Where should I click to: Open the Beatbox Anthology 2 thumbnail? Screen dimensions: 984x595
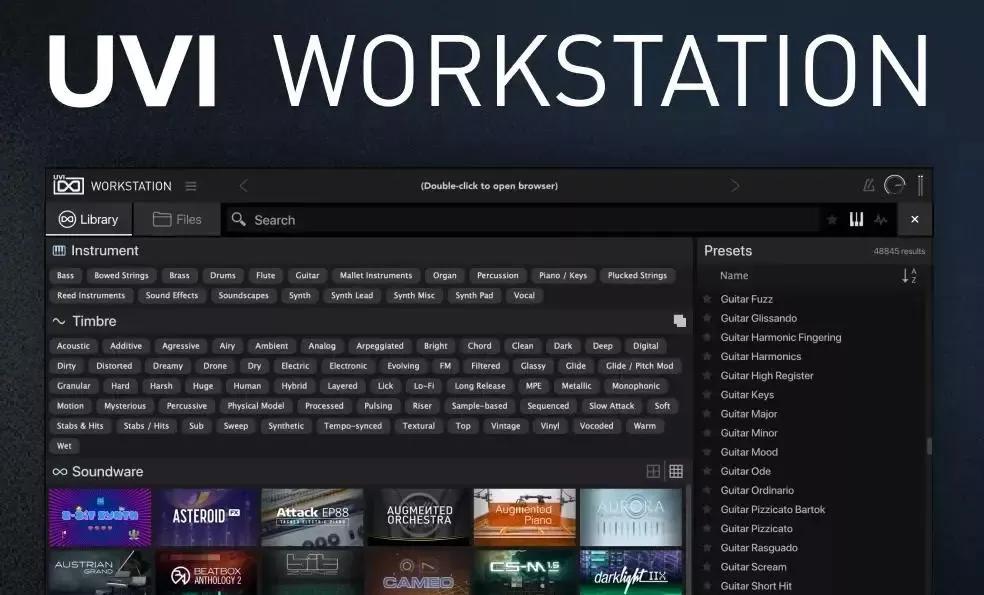[206, 572]
